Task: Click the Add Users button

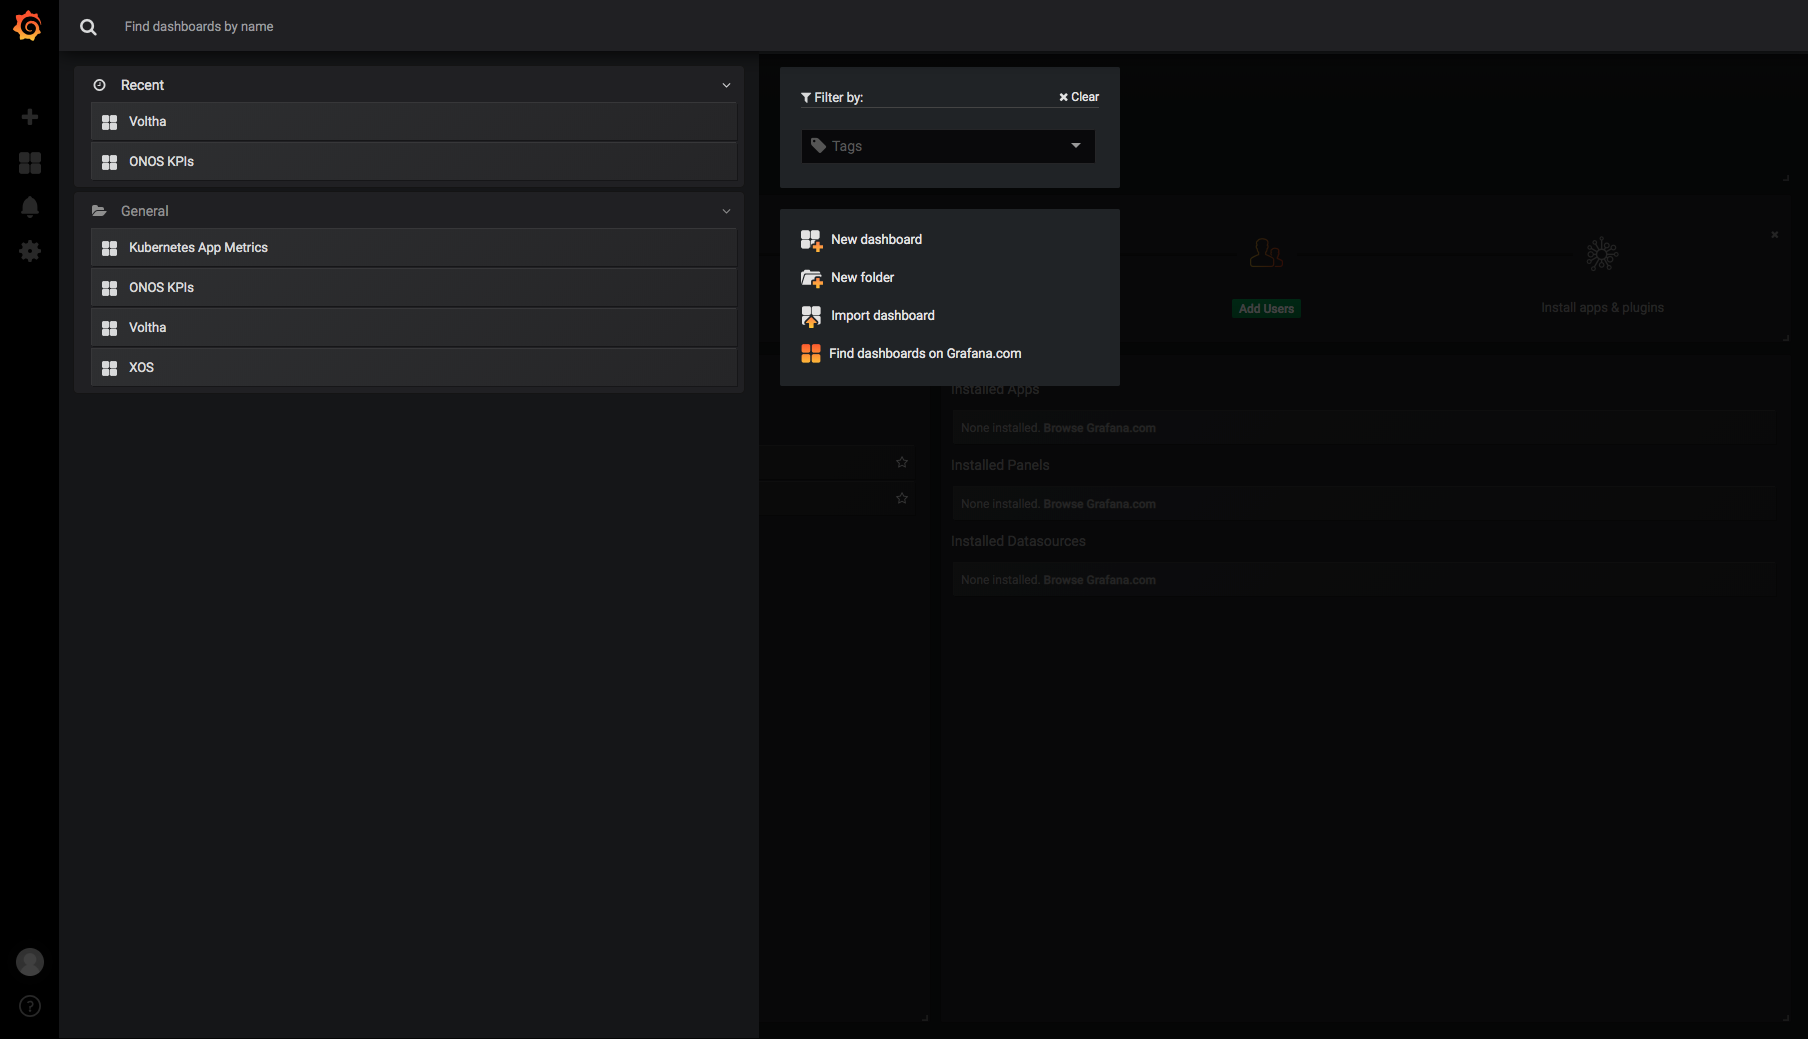Action: point(1266,309)
